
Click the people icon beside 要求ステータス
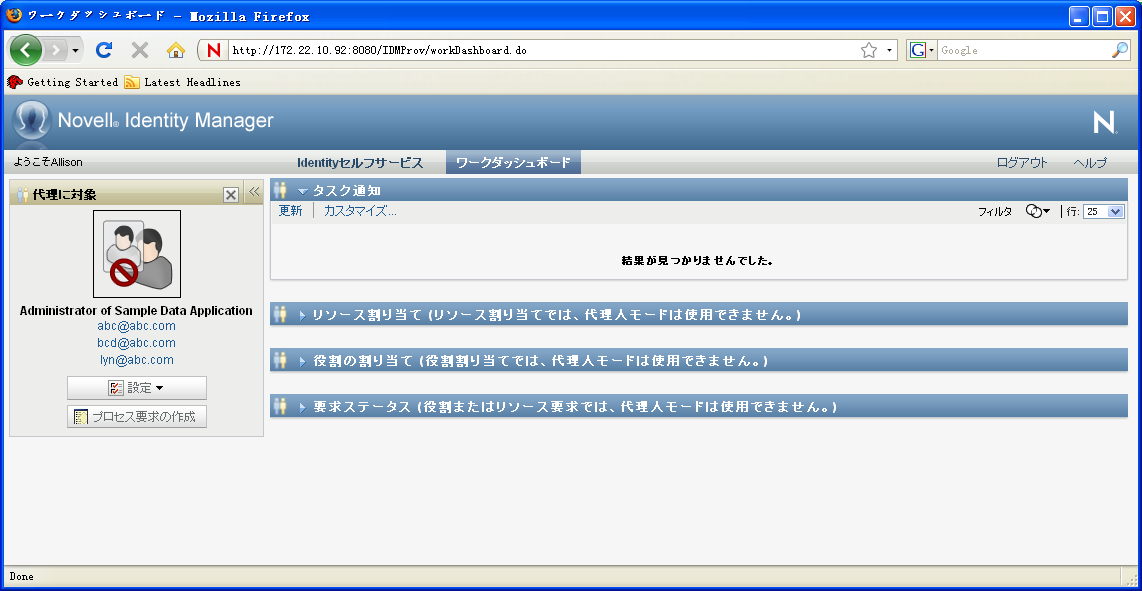[280, 406]
